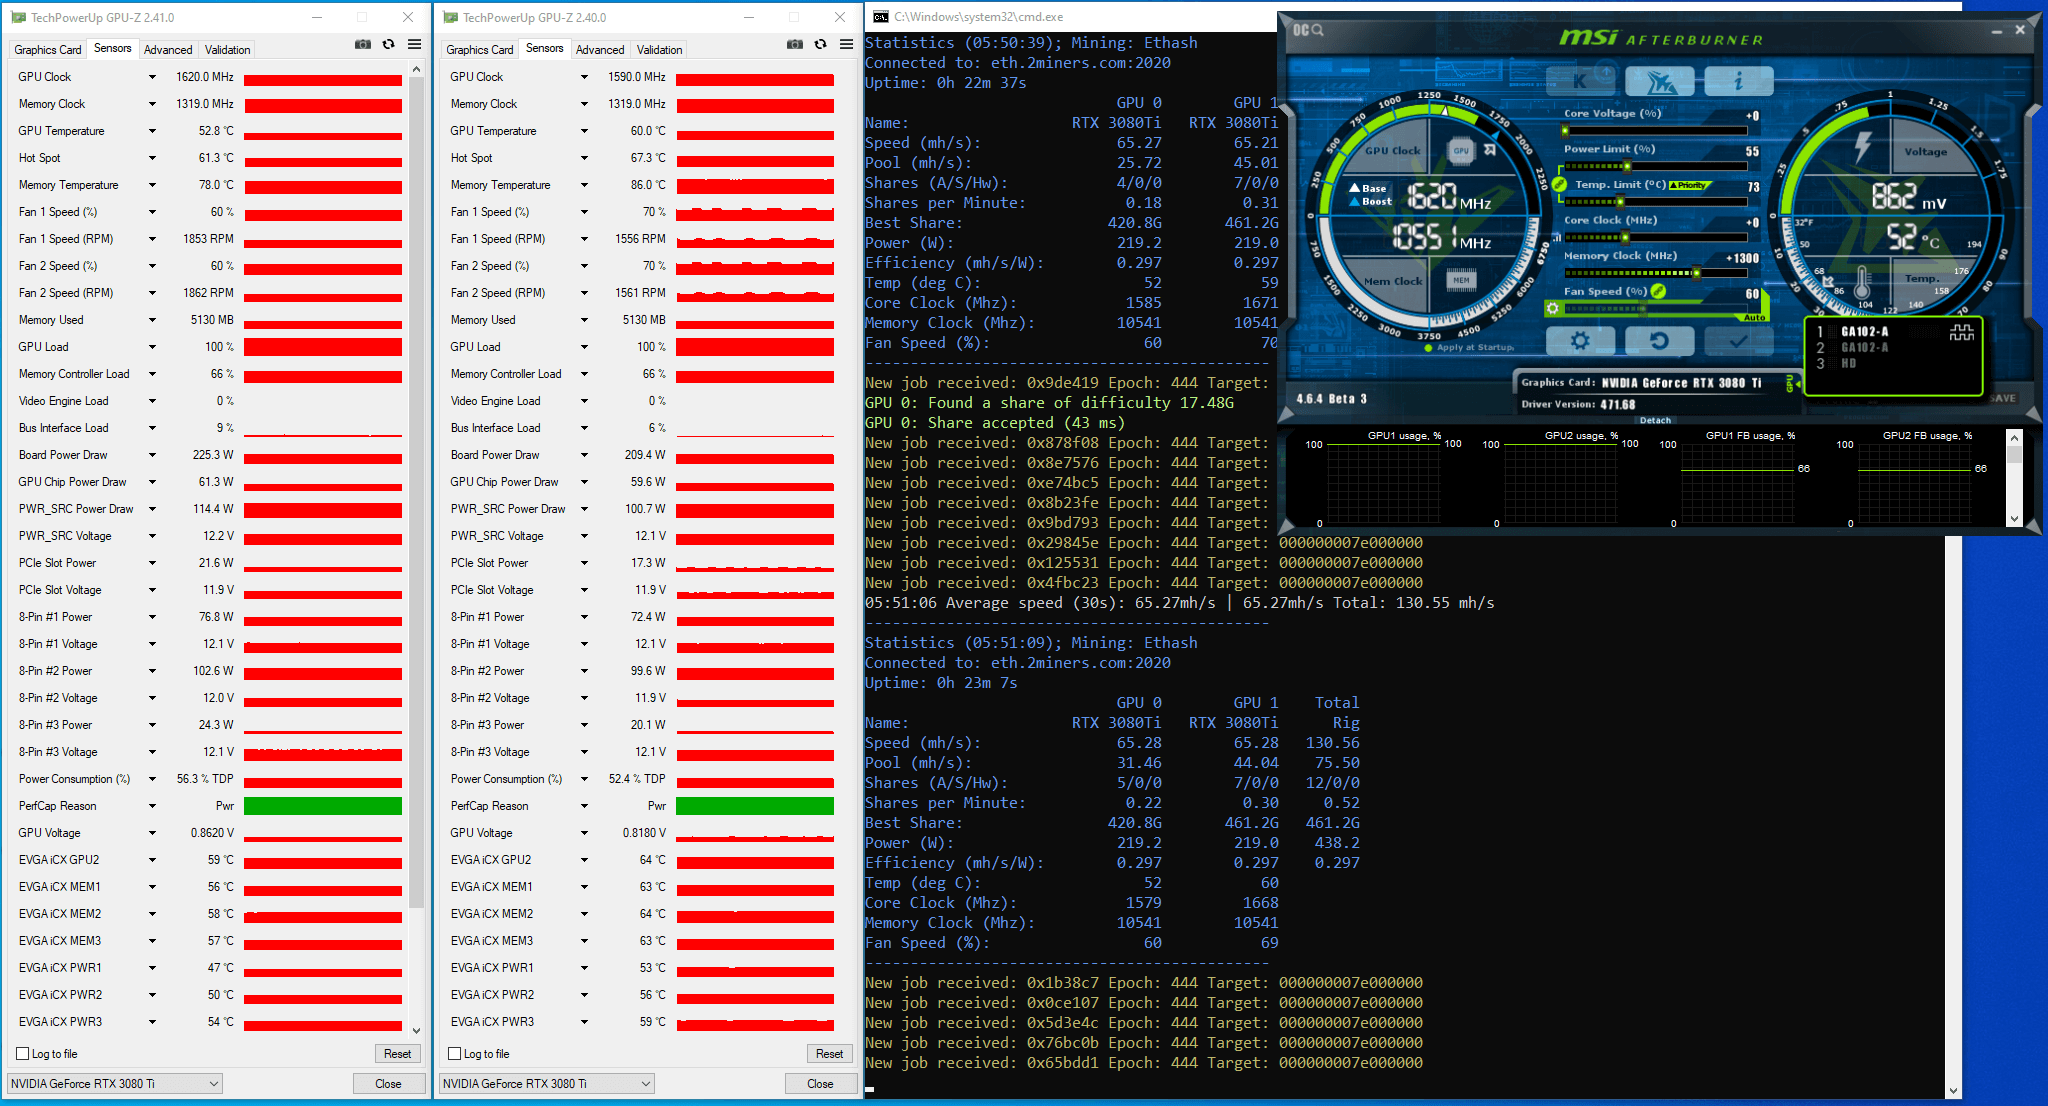Click the reset-to-defaults circular arrow button
This screenshot has width=2048, height=1106.
(x=1658, y=341)
